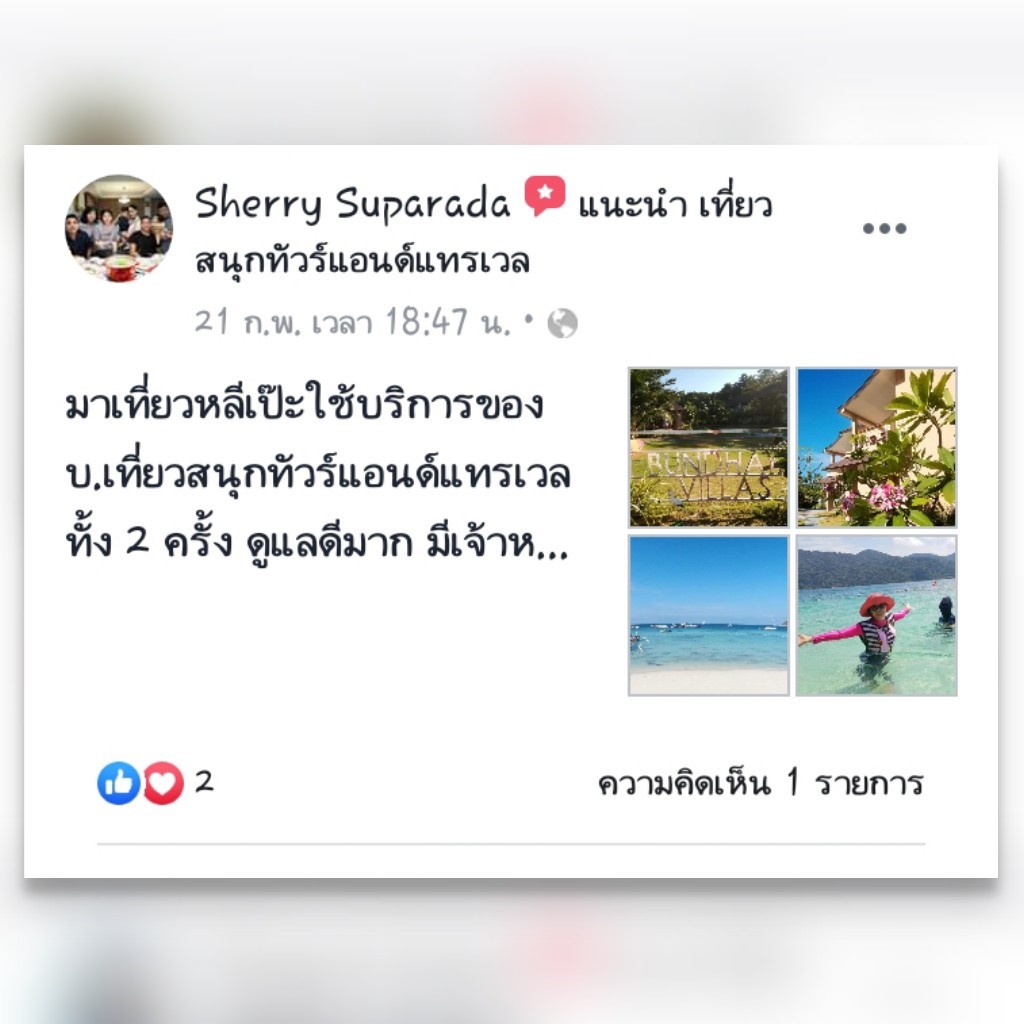Image resolution: width=1024 pixels, height=1024 pixels.
Task: Open the Bundhaya Villas sign photo
Action: pos(709,447)
